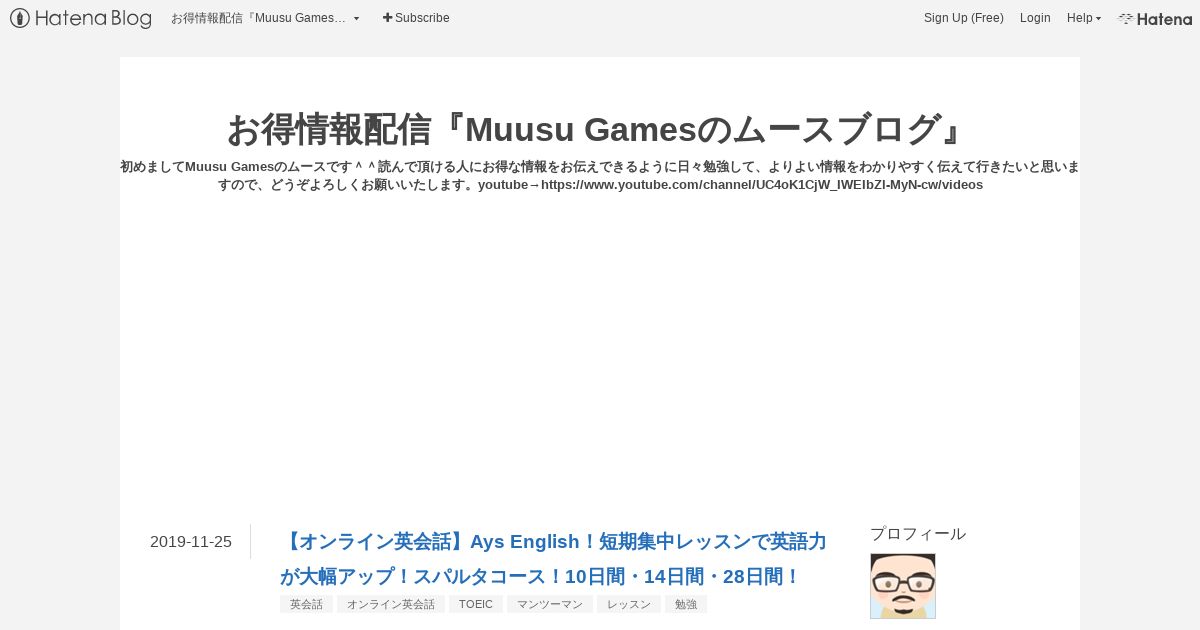Open the profile avatar image
1200x630 pixels.
point(903,586)
